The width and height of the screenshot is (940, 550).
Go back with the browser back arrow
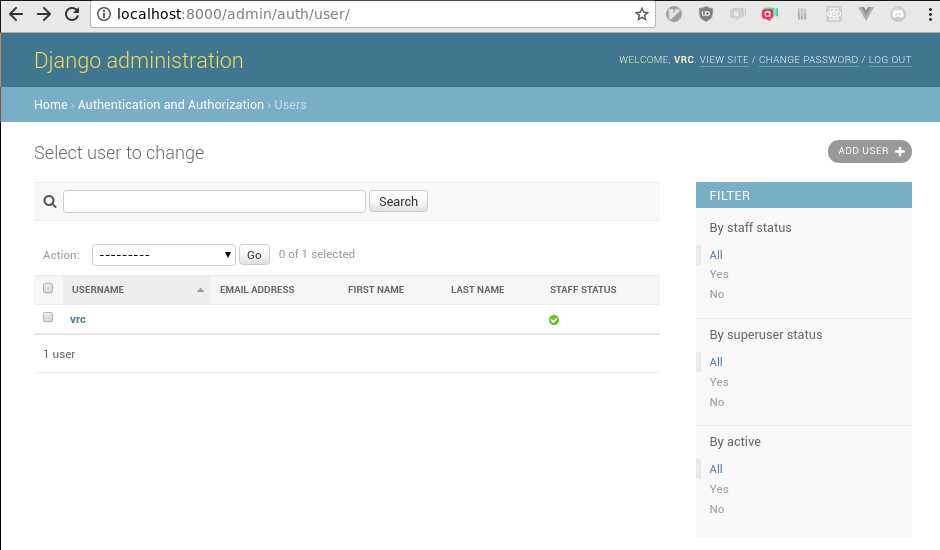pos(16,14)
